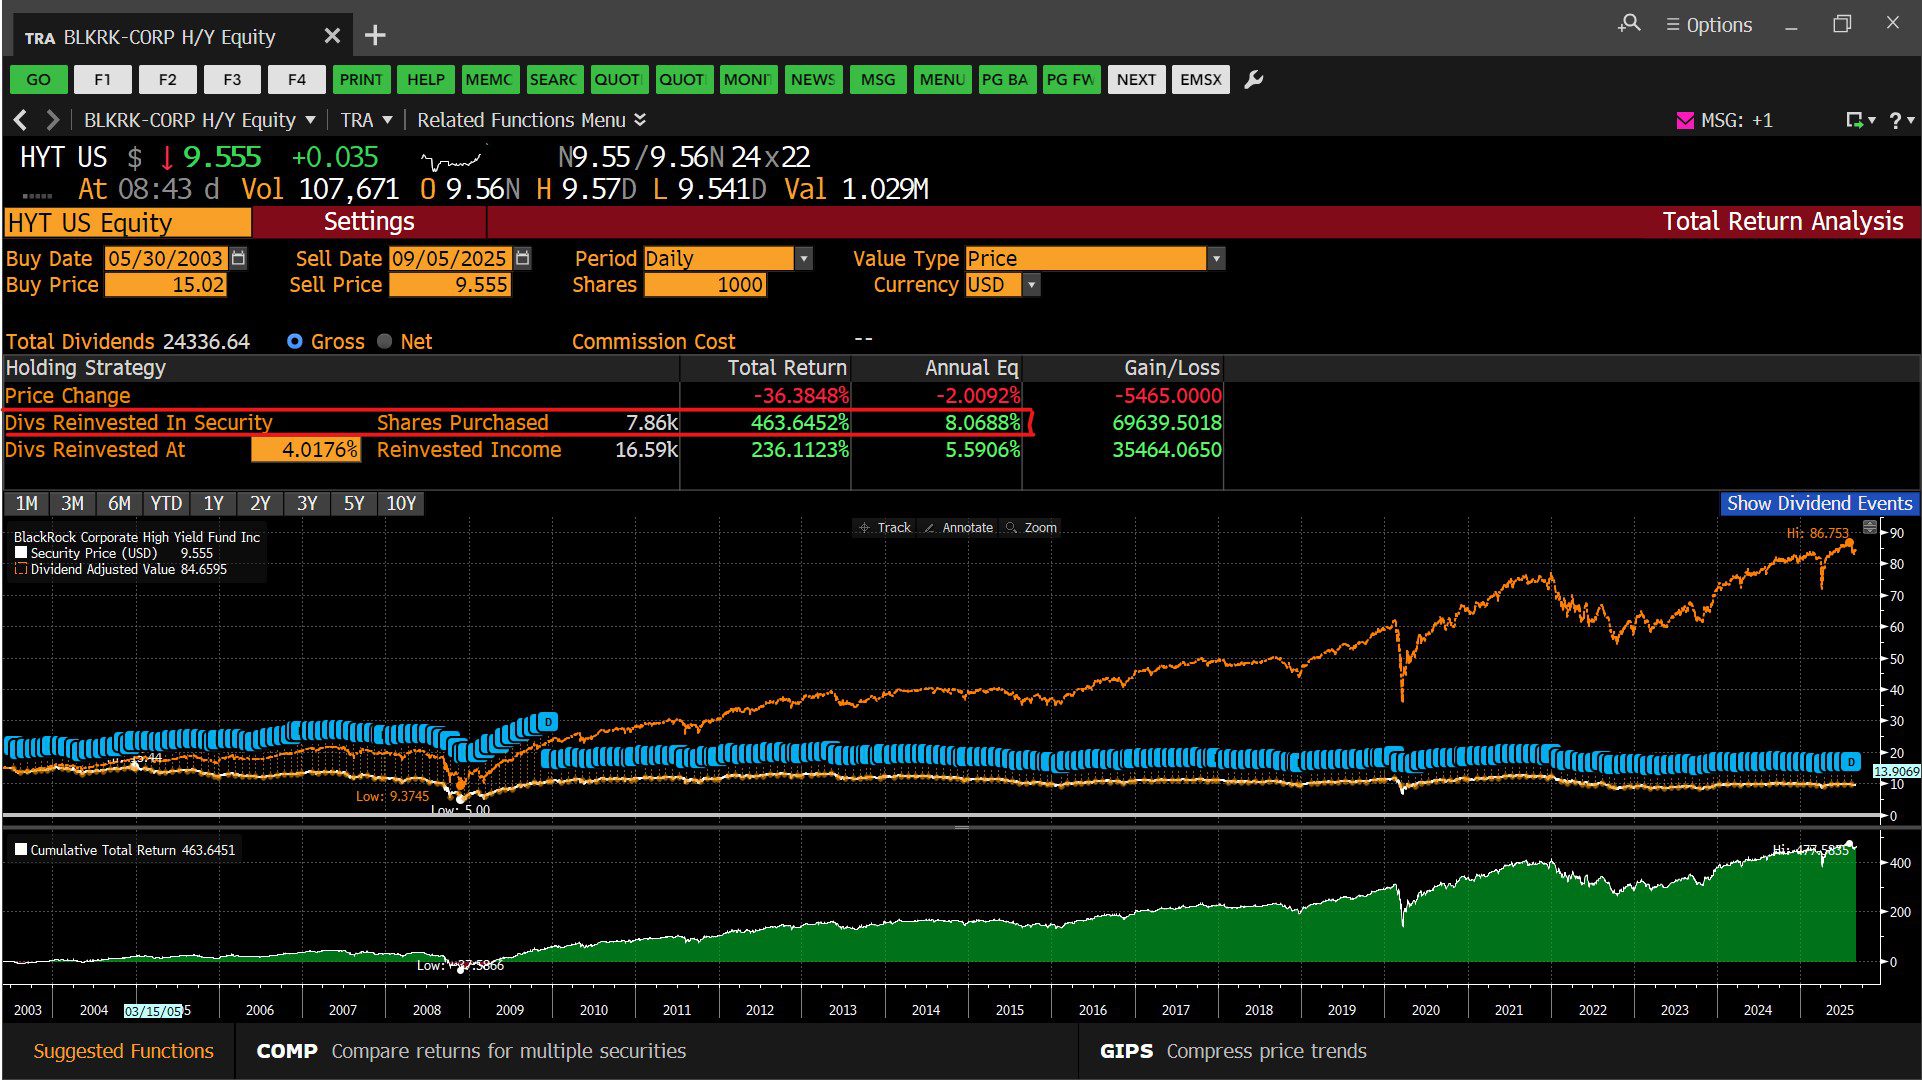Open the pink MSG envelope icon
The image size is (1922, 1080).
point(1685,120)
